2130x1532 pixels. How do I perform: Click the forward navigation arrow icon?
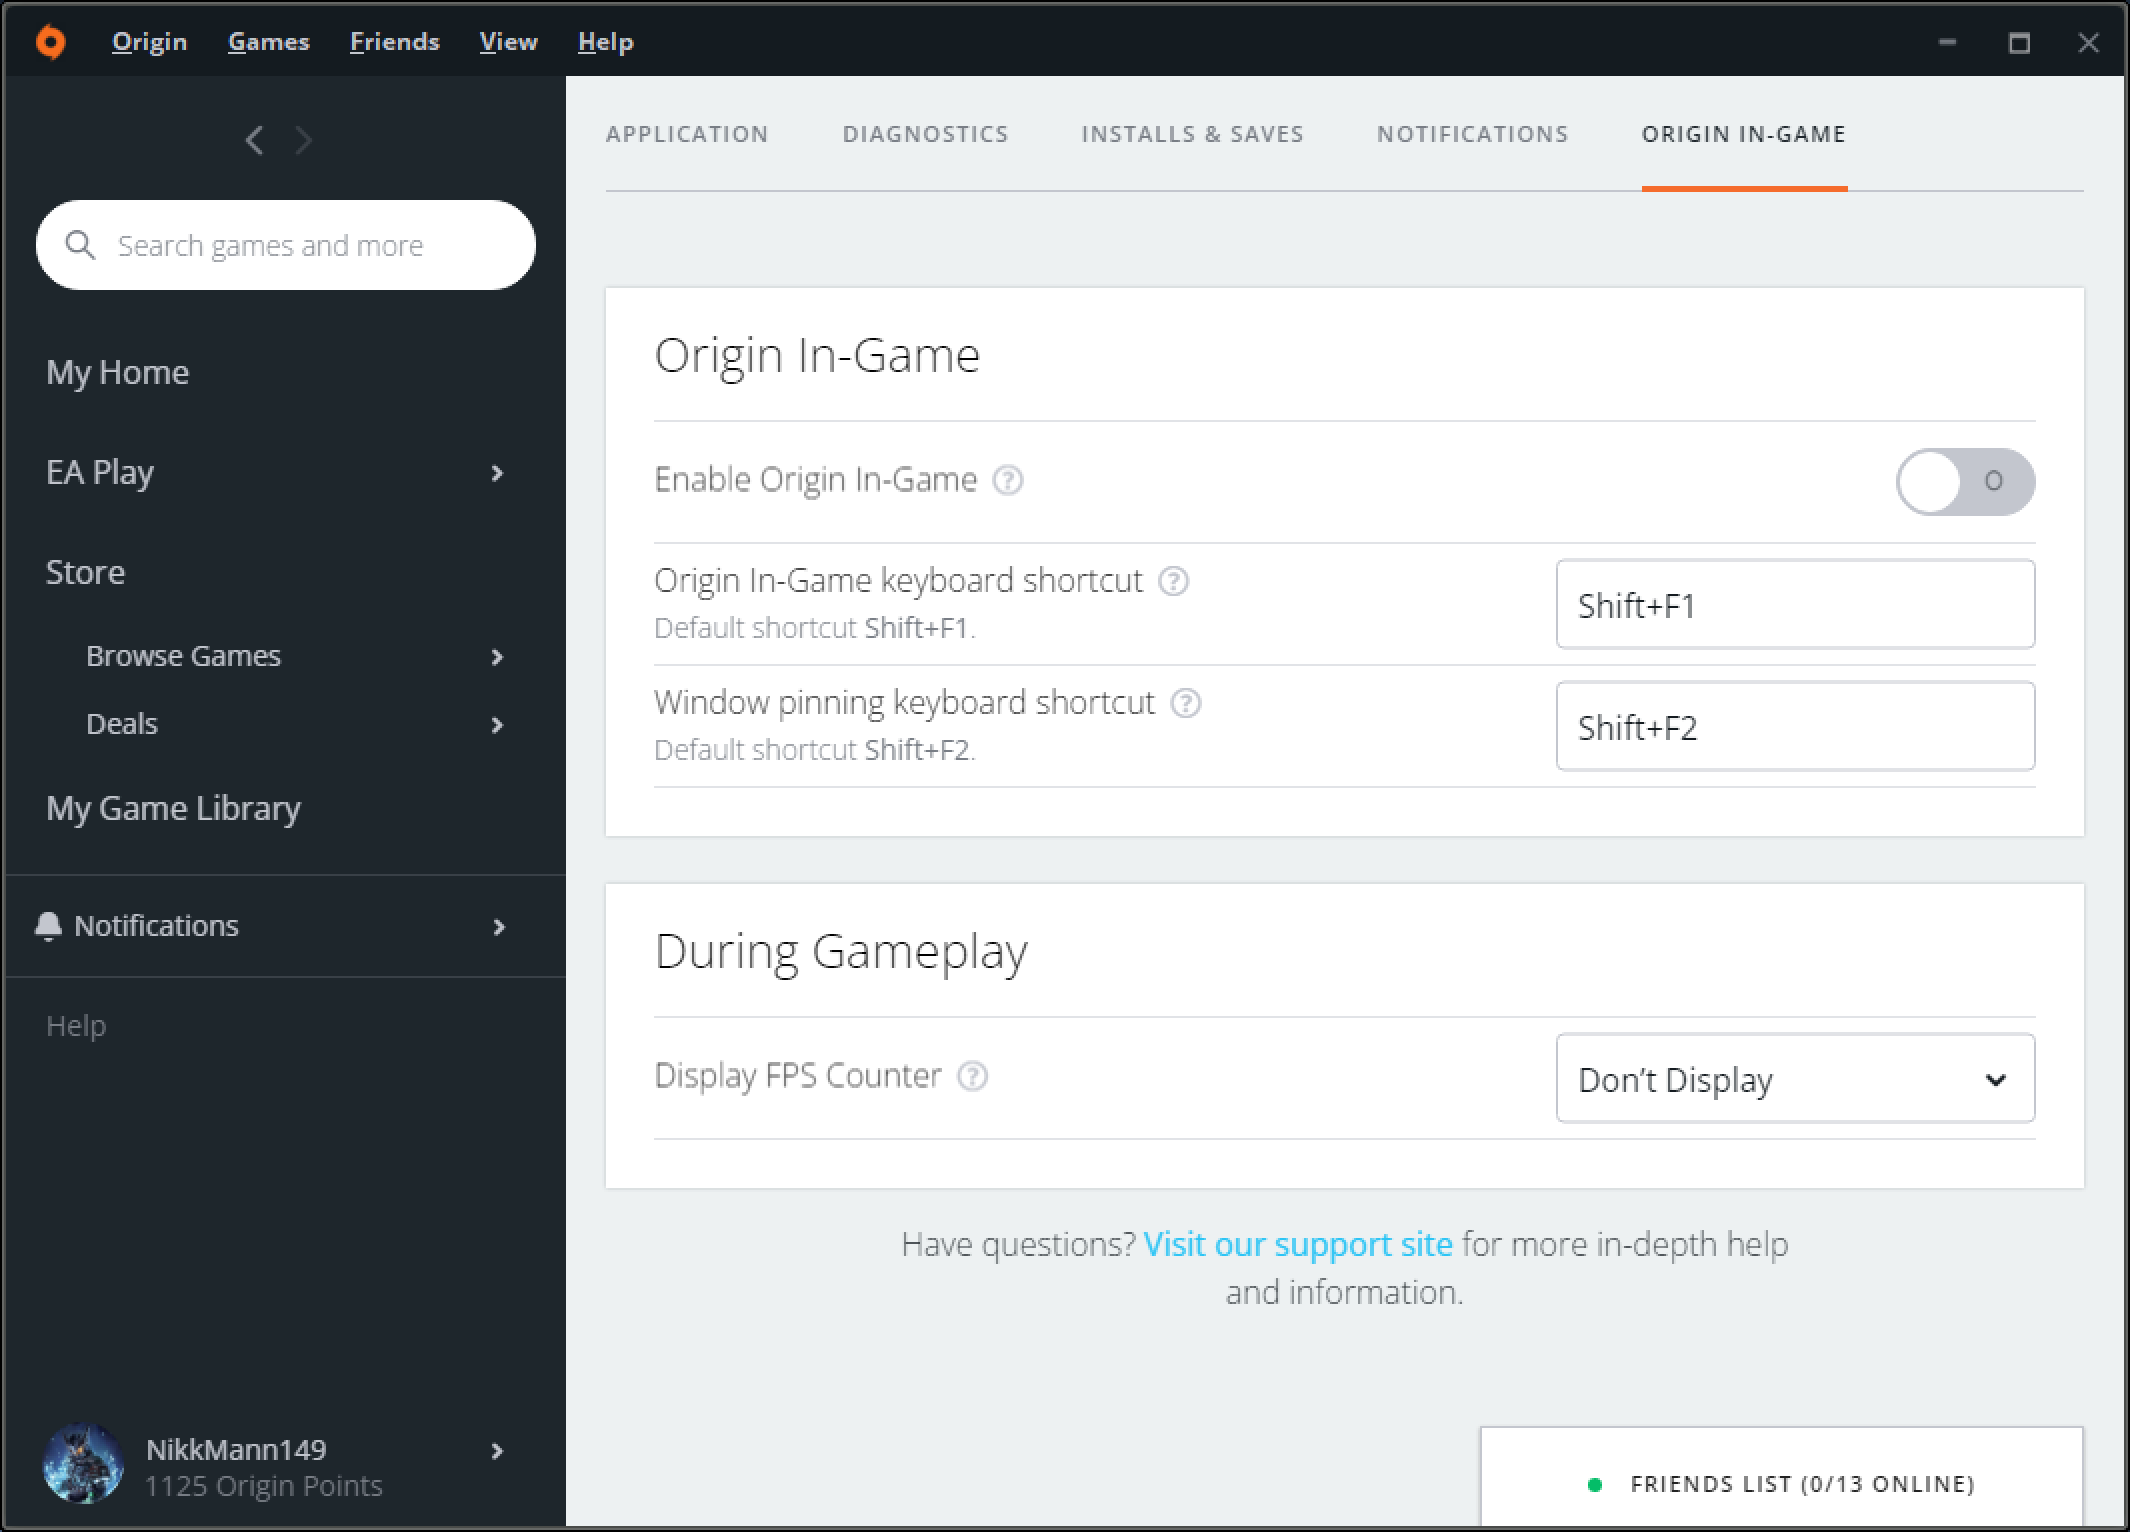[303, 141]
